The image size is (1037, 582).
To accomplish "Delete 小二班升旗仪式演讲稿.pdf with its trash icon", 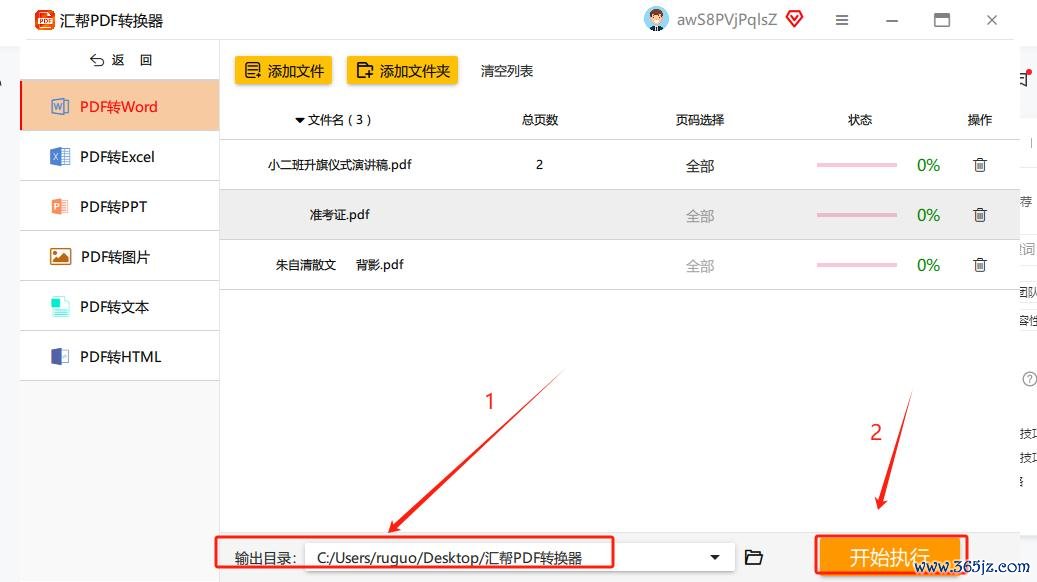I will pos(980,165).
